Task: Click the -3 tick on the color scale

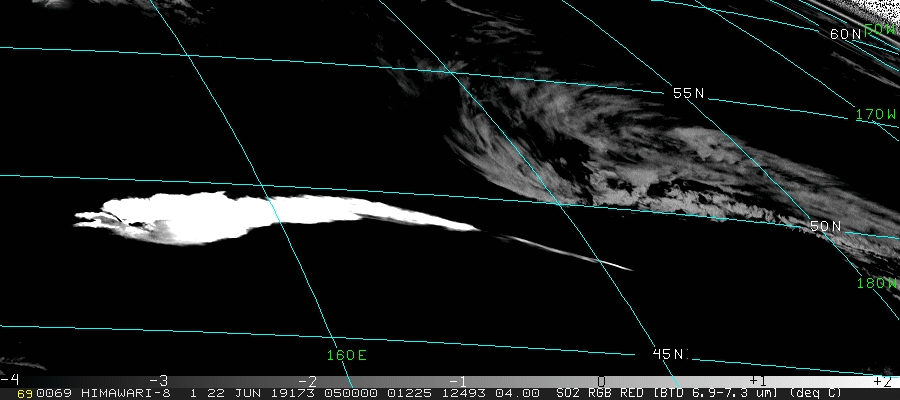Action: [x=157, y=380]
